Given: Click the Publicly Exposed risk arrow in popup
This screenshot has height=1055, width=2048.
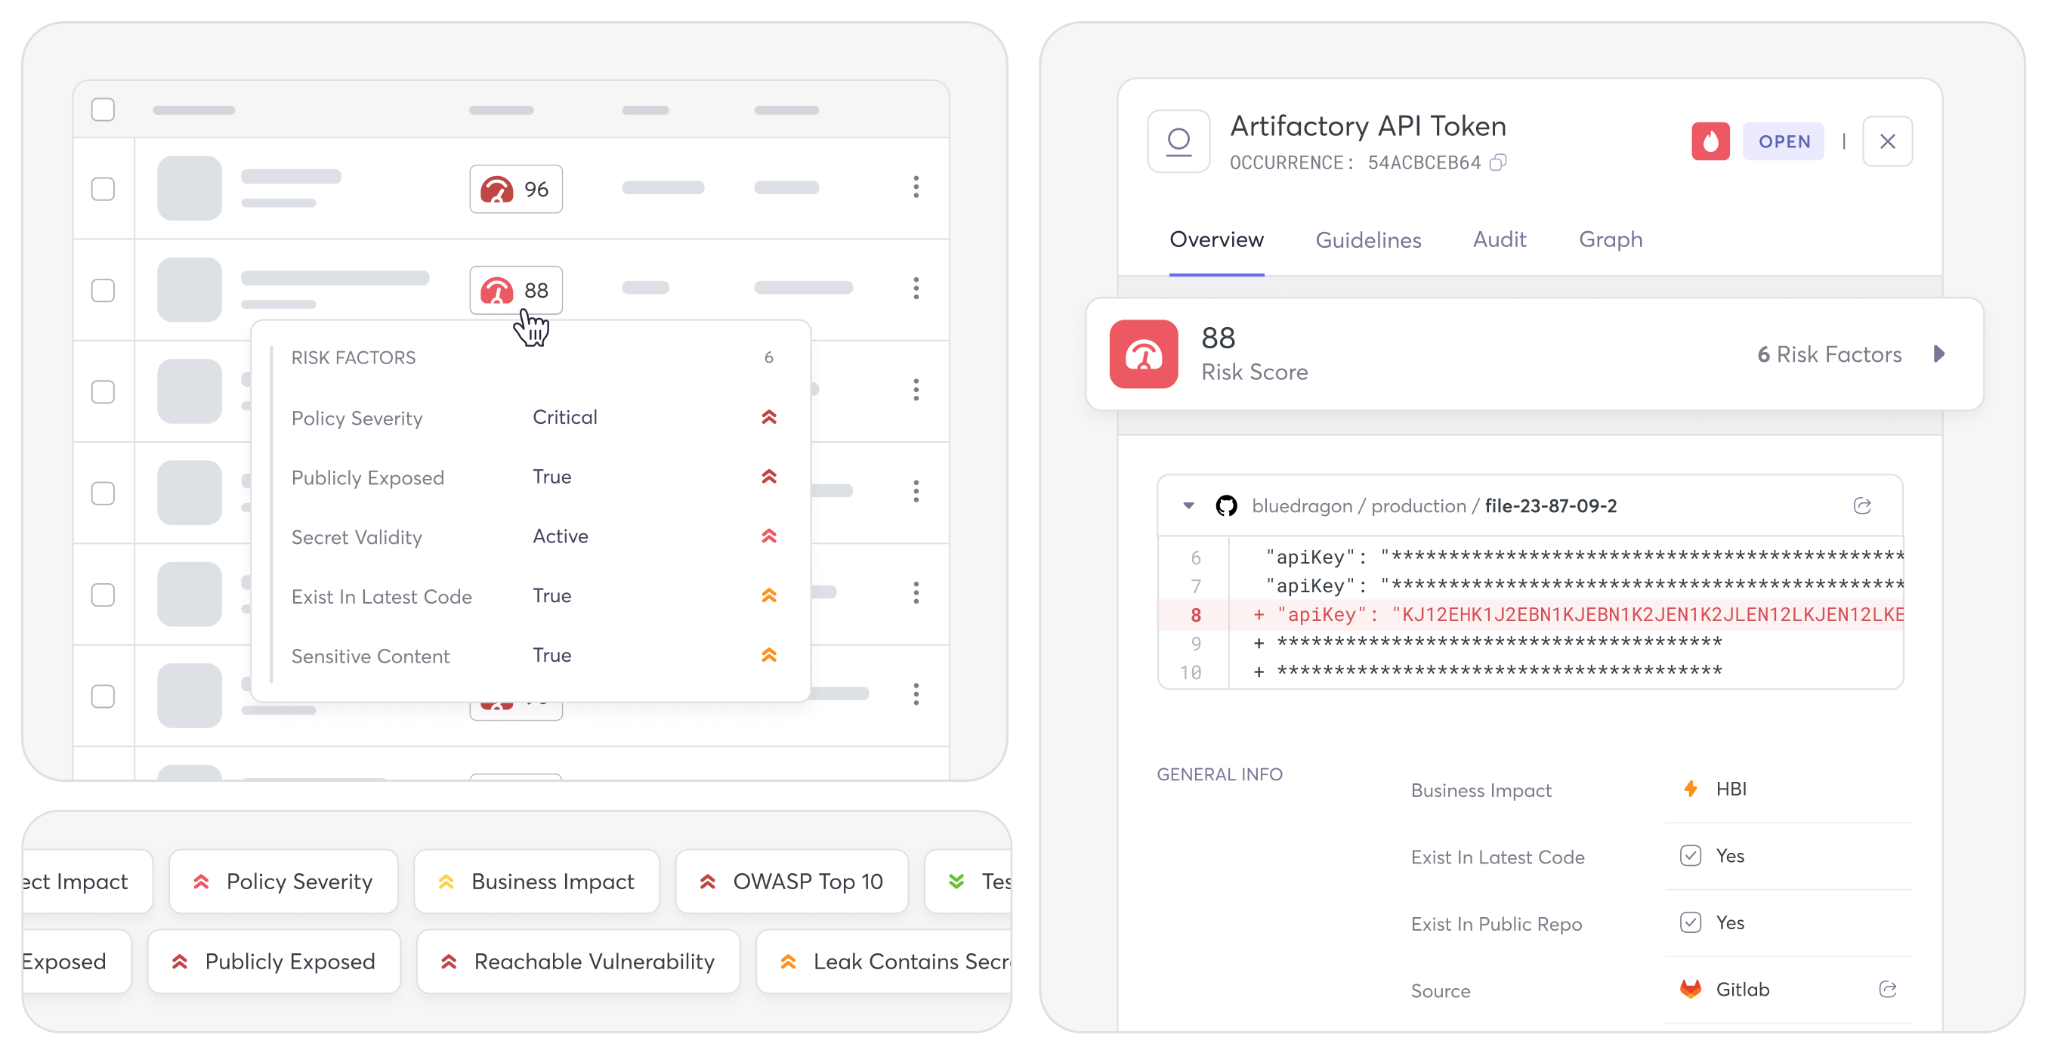Looking at the screenshot, I should pos(769,477).
